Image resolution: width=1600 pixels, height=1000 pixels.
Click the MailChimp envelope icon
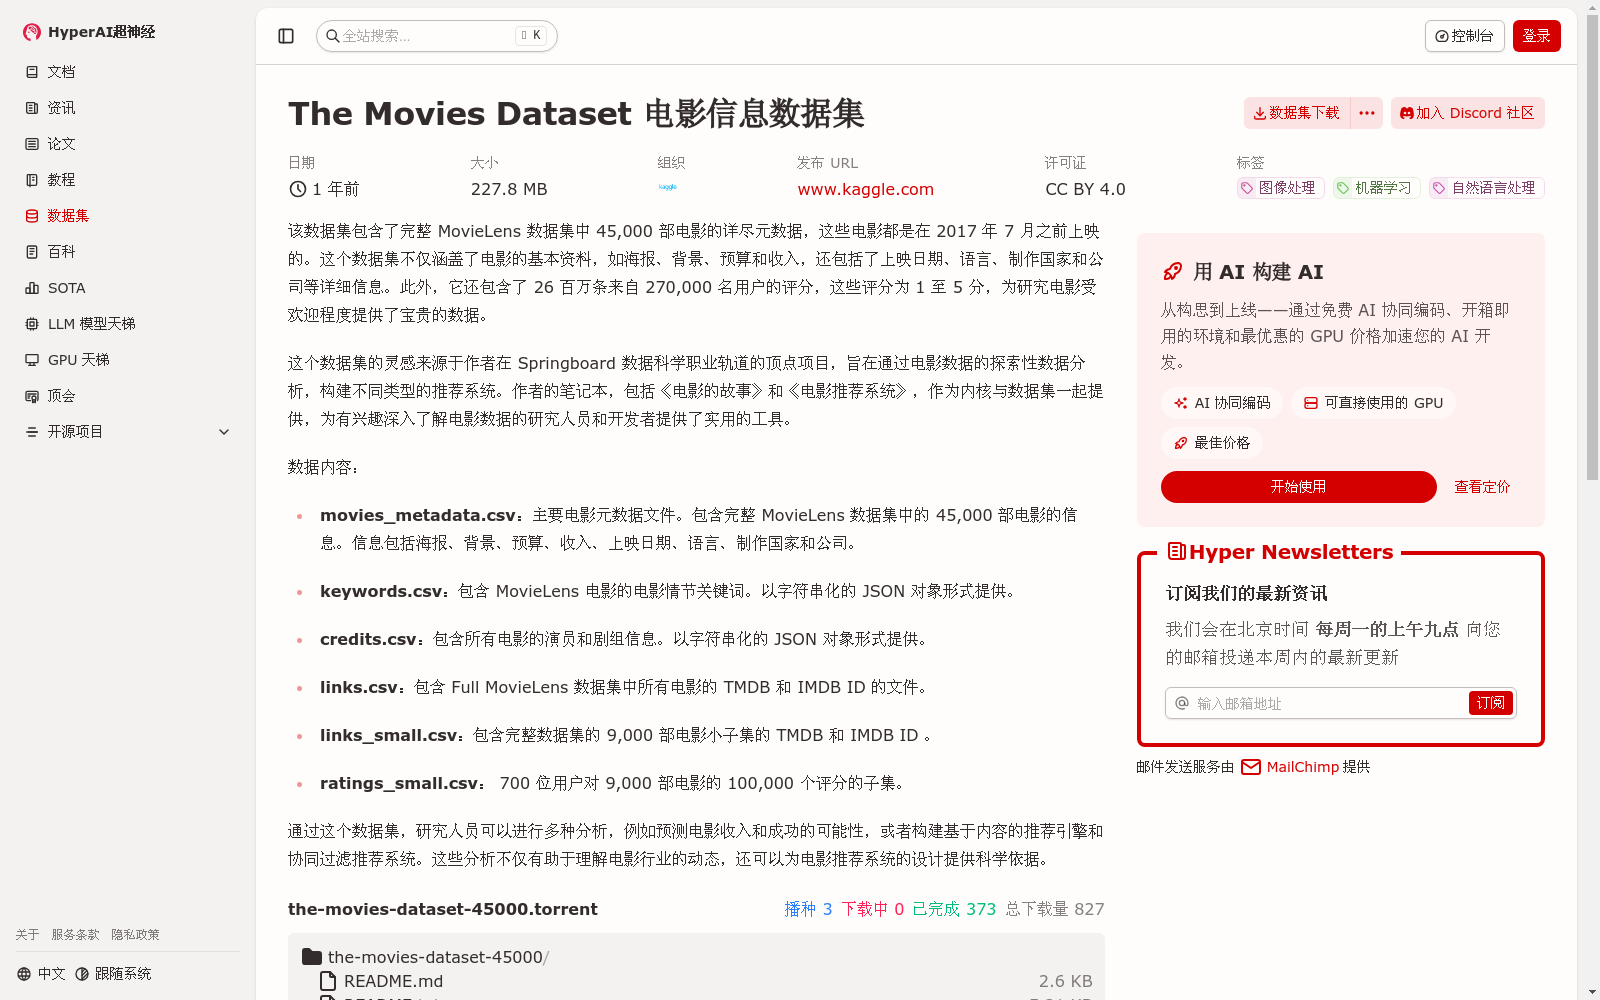click(x=1250, y=767)
